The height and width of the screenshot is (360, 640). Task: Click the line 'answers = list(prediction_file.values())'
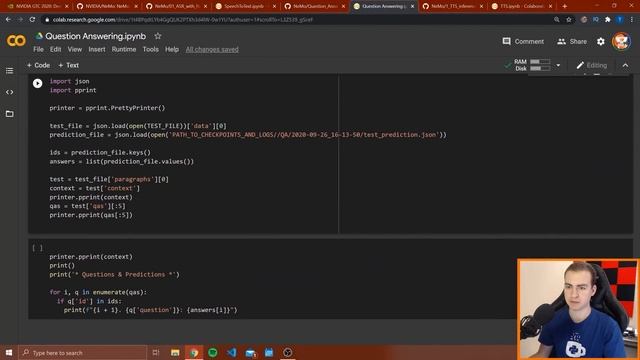click(122, 162)
